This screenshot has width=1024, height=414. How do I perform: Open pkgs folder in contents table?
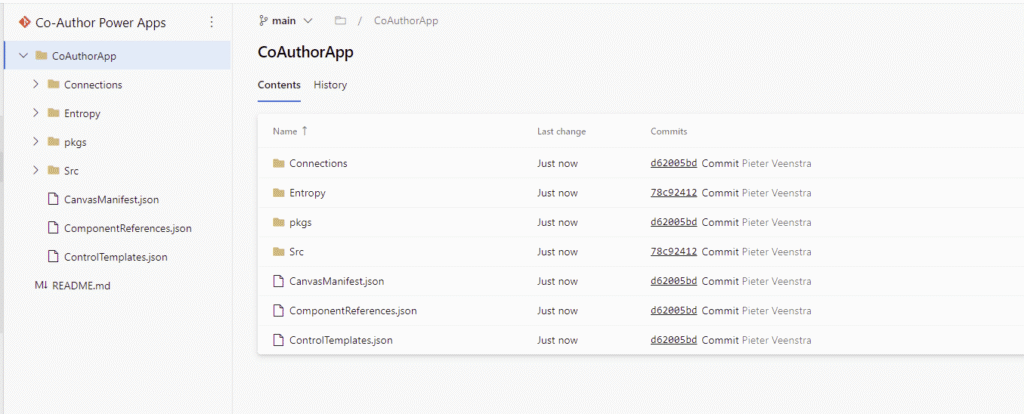tap(300, 222)
